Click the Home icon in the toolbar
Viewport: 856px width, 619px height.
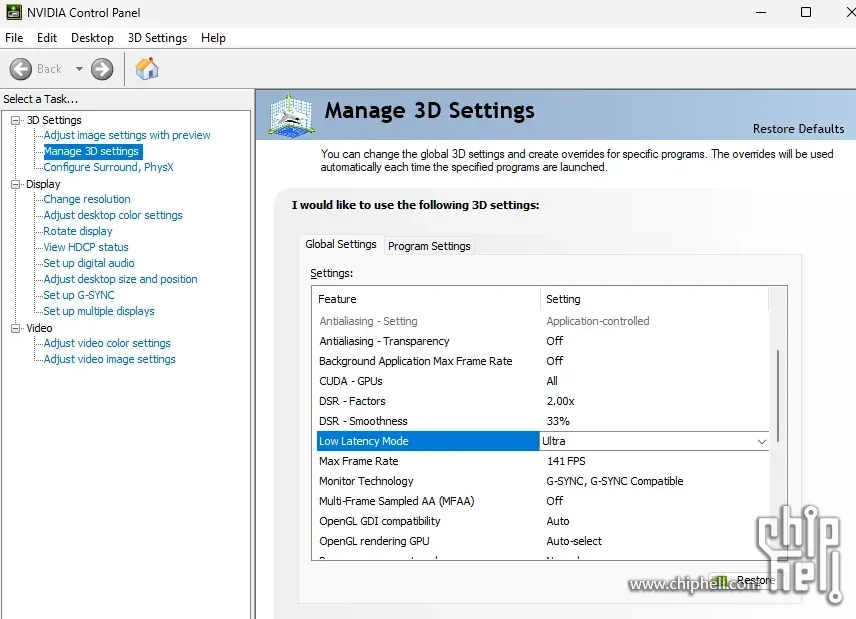147,69
